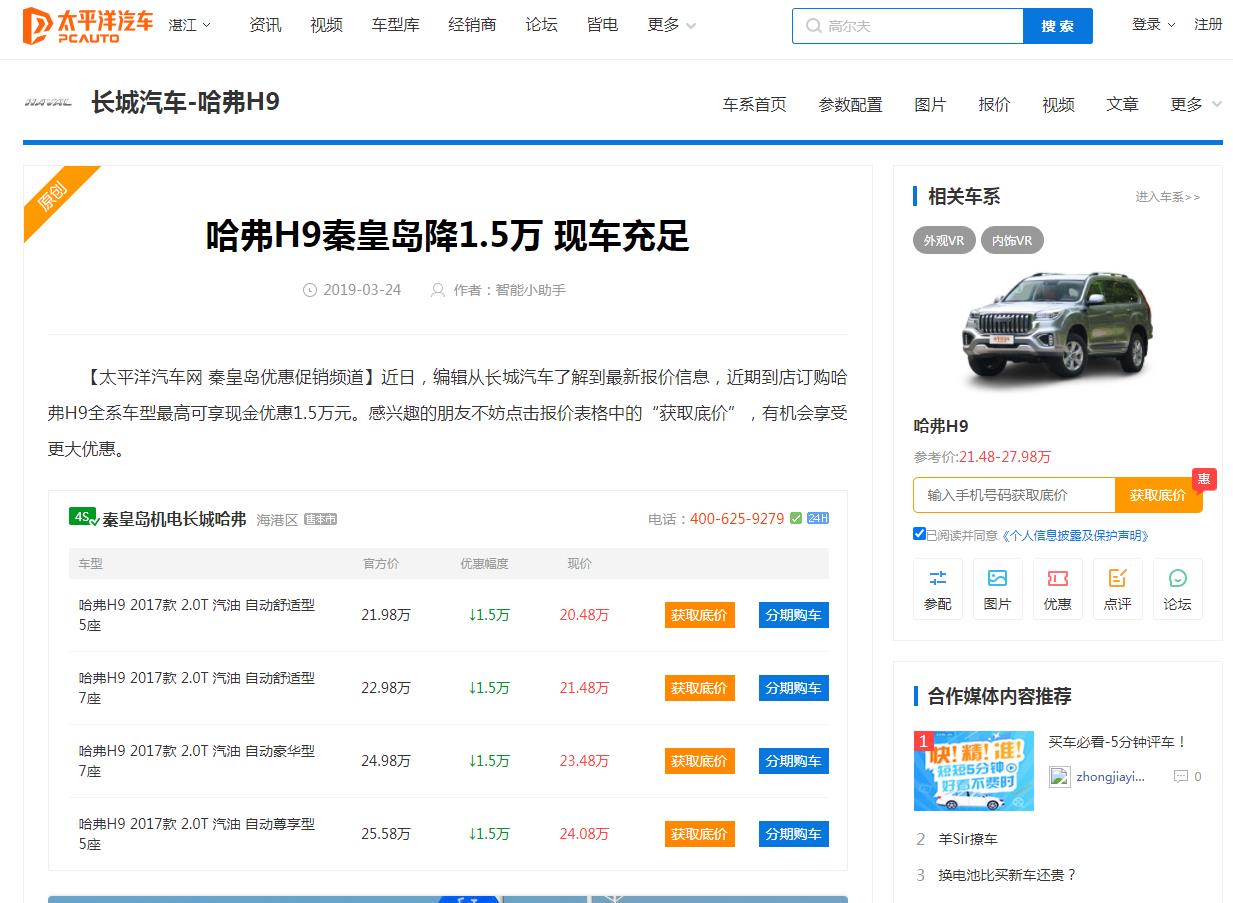Expand the series 更多 tab dropdown

(1196, 104)
